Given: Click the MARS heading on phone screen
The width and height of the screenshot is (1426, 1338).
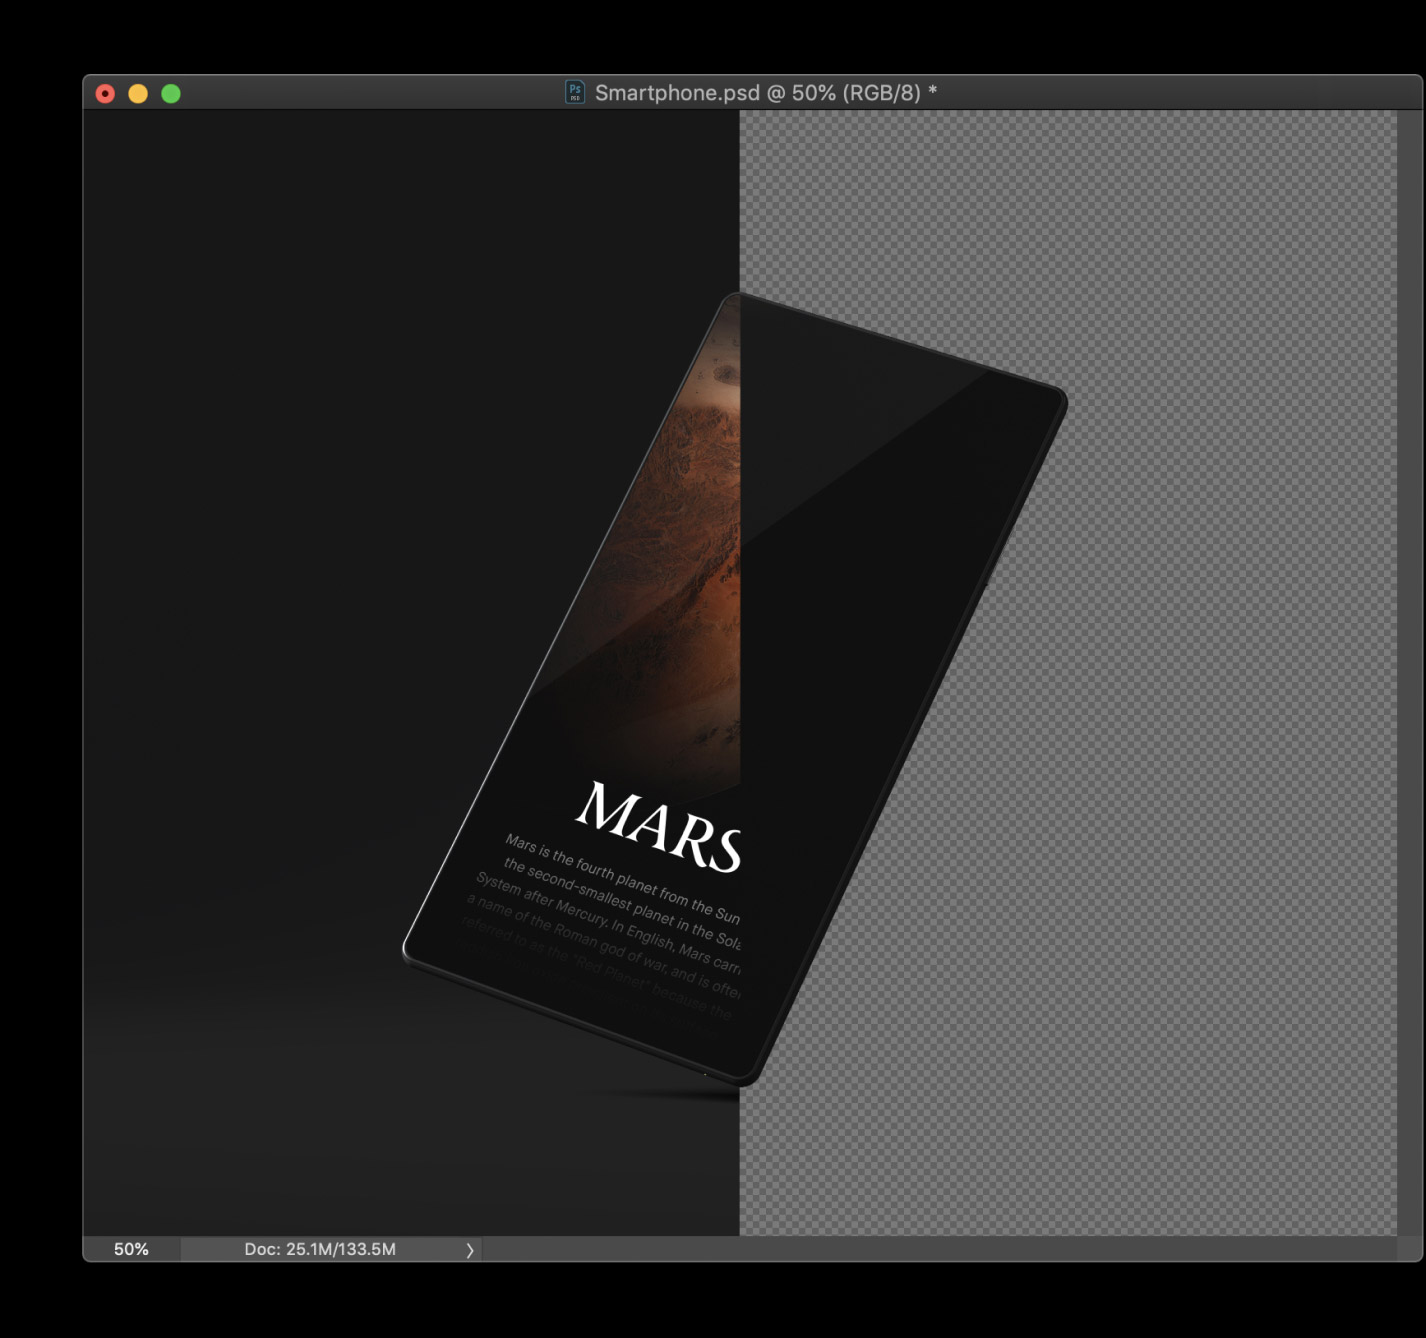Looking at the screenshot, I should [660, 827].
